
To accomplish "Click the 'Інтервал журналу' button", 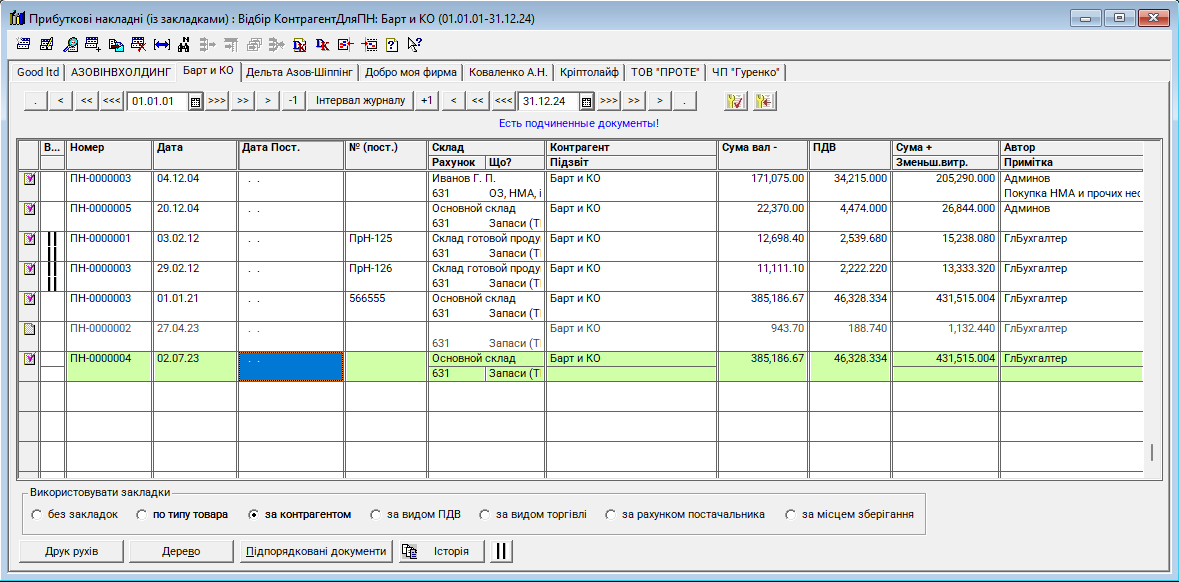I will pyautogui.click(x=360, y=101).
